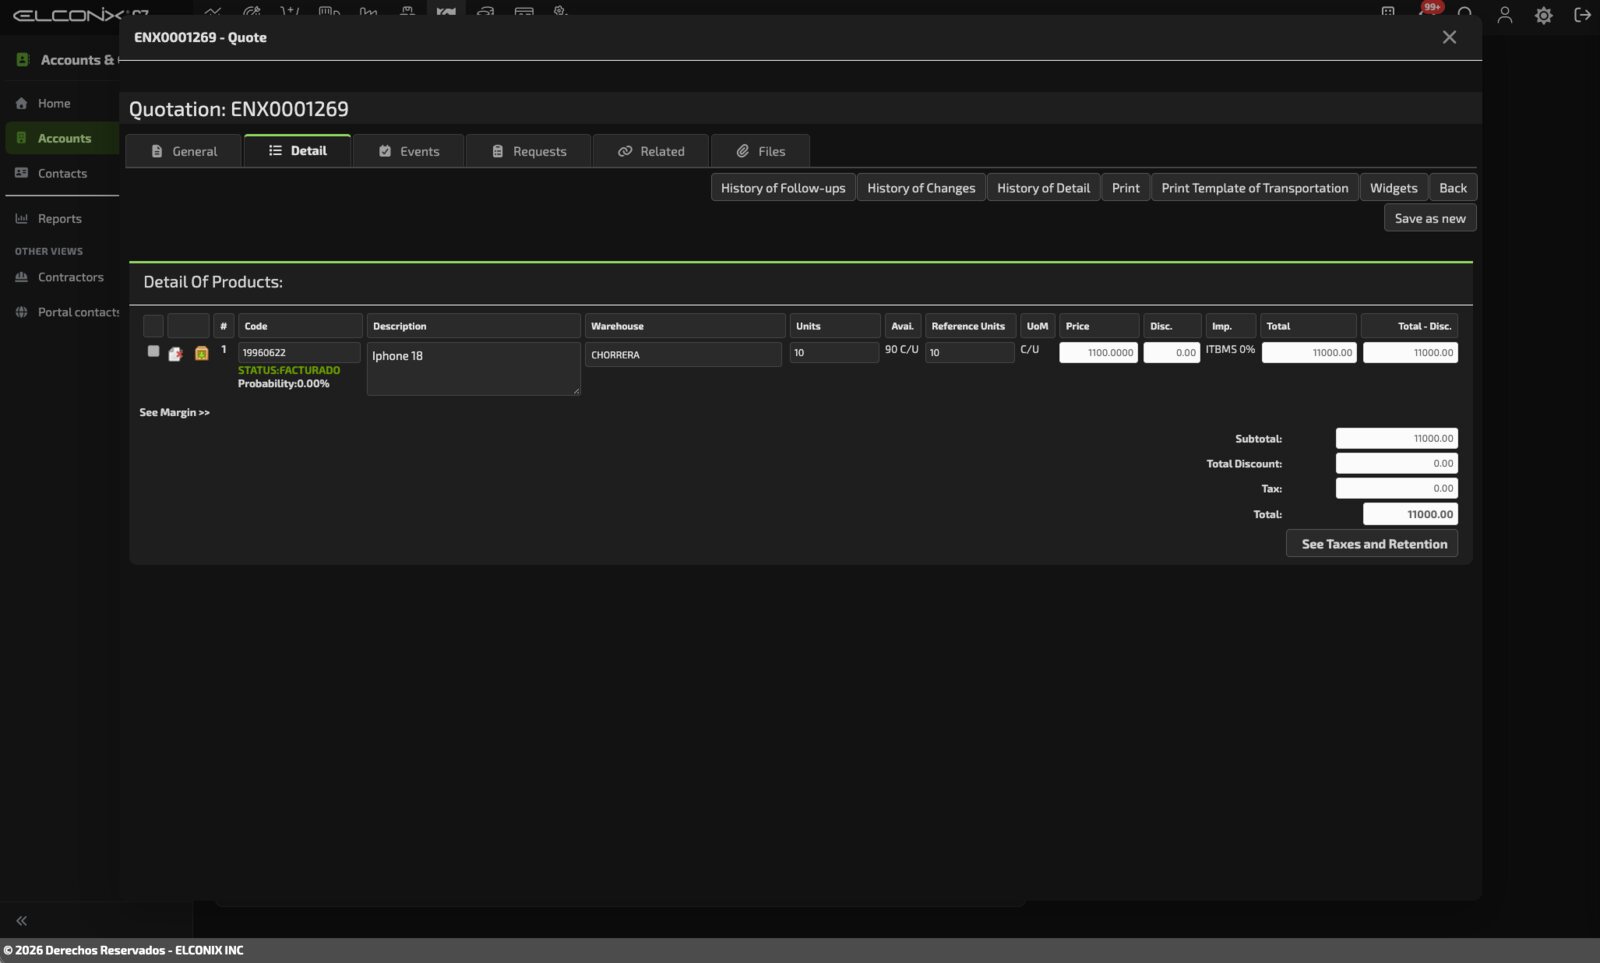Click the Code field 19960622
Viewport: 1600px width, 963px height.
click(x=299, y=352)
